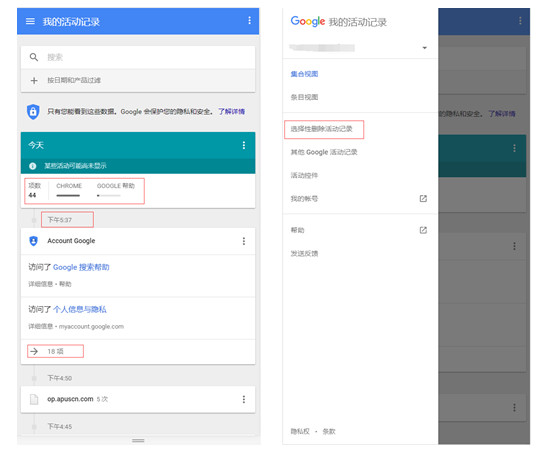Click the bottom drag handle bar
Screen dimensions: 546x458
click(x=138, y=441)
